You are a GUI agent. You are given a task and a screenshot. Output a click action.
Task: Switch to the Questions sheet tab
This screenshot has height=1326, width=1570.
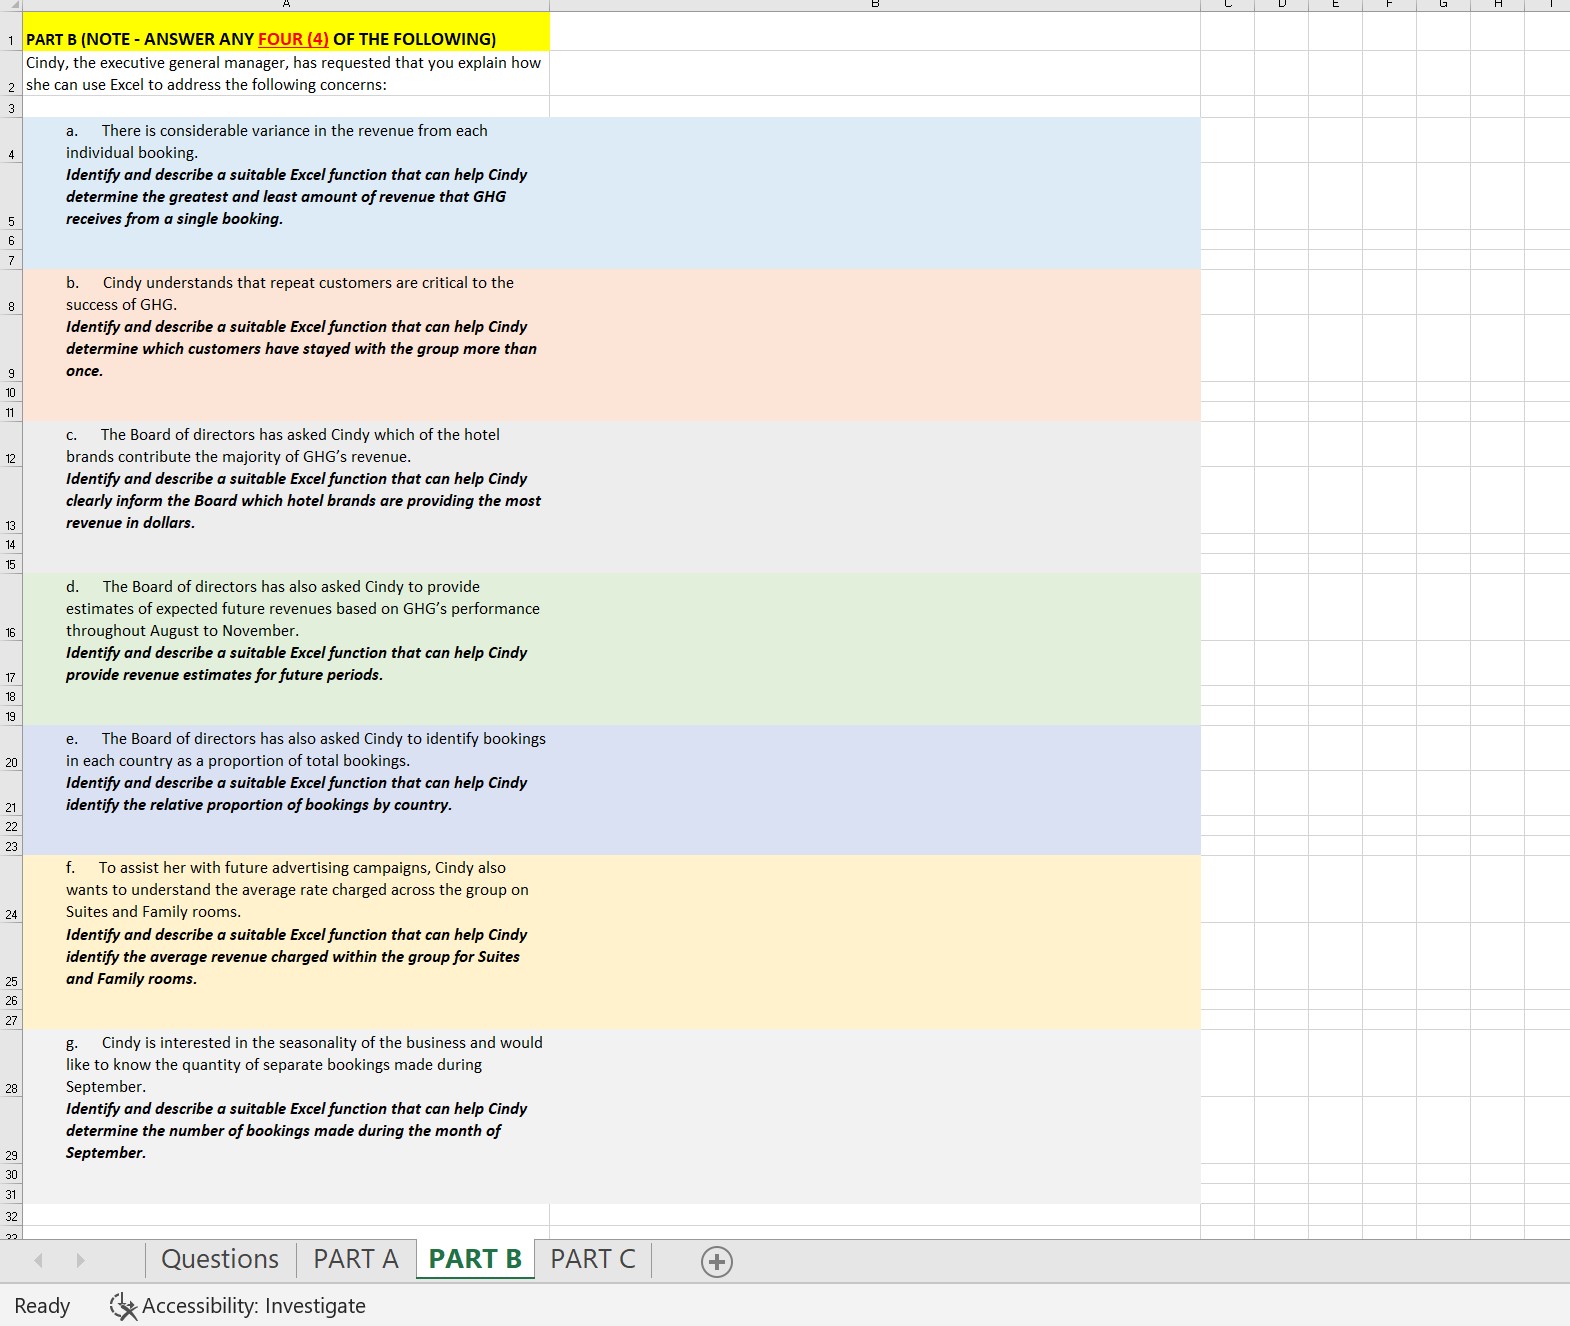point(220,1259)
